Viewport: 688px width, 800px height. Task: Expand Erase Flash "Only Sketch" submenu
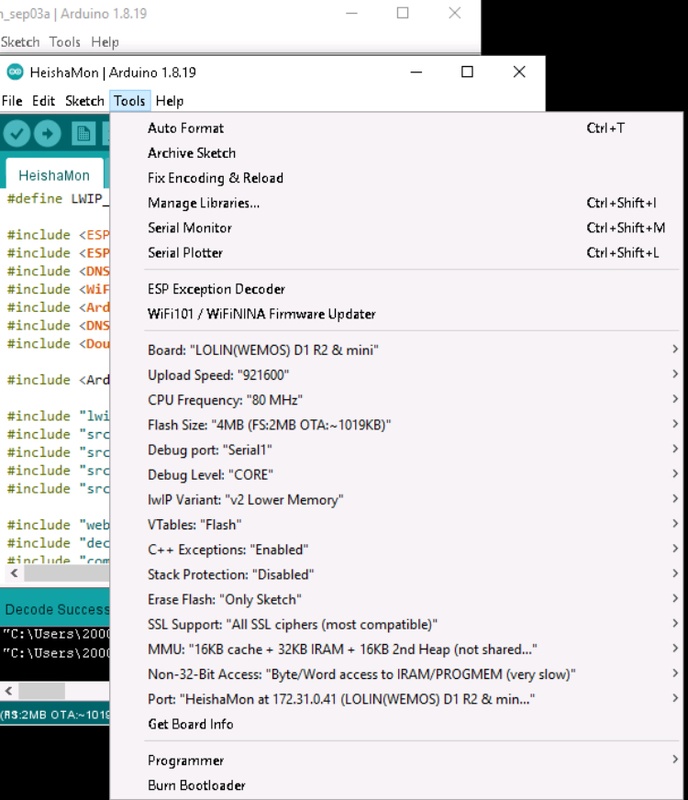click(397, 601)
